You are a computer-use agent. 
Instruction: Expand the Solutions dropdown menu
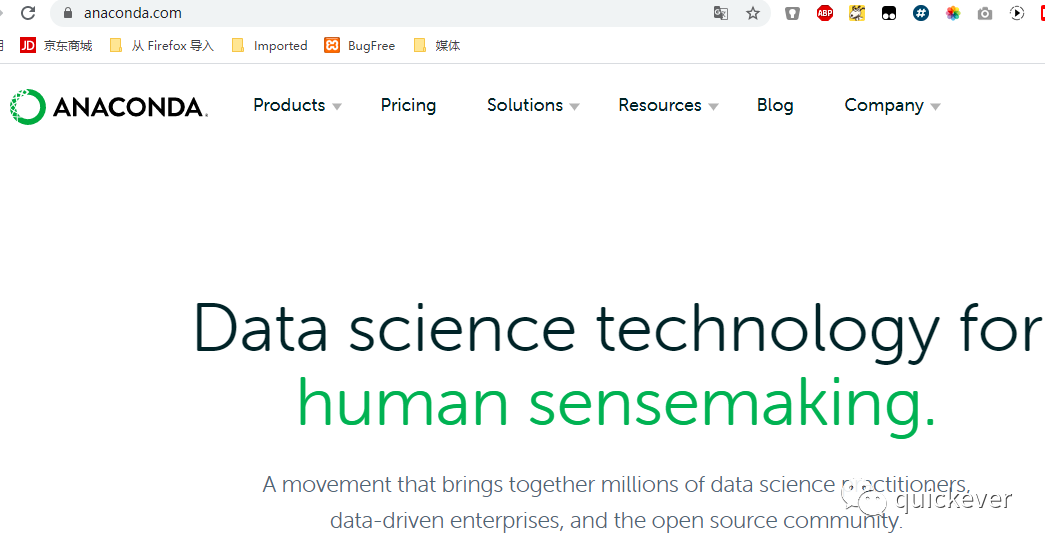click(532, 105)
